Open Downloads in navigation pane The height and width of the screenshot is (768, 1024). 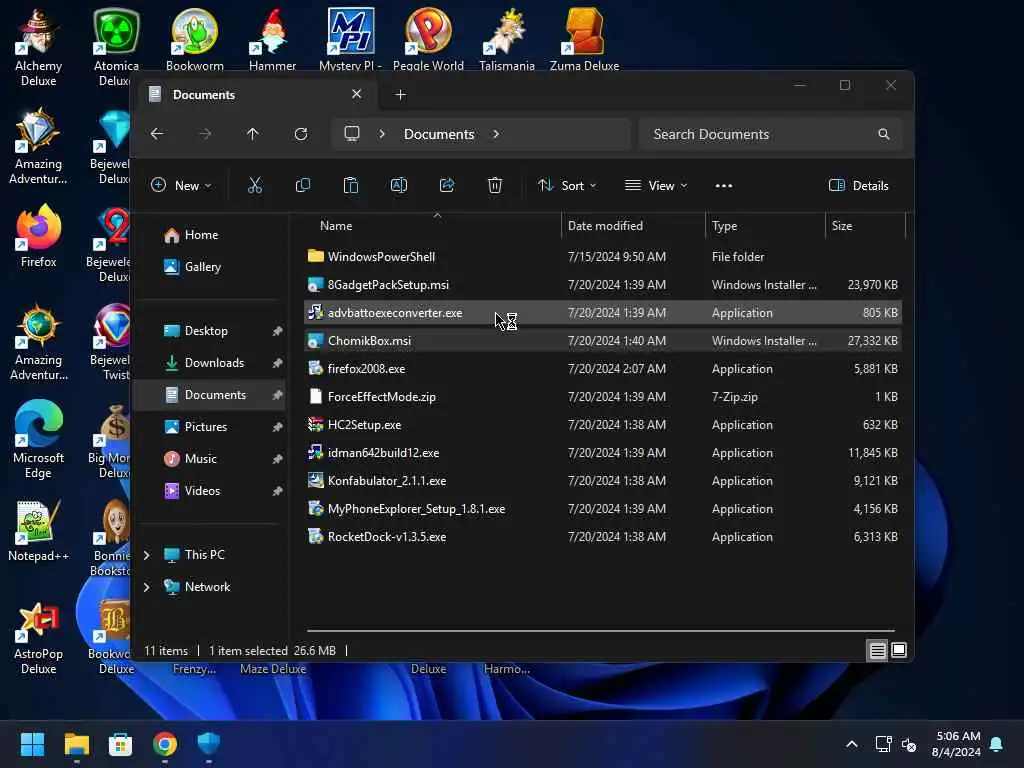click(212, 363)
